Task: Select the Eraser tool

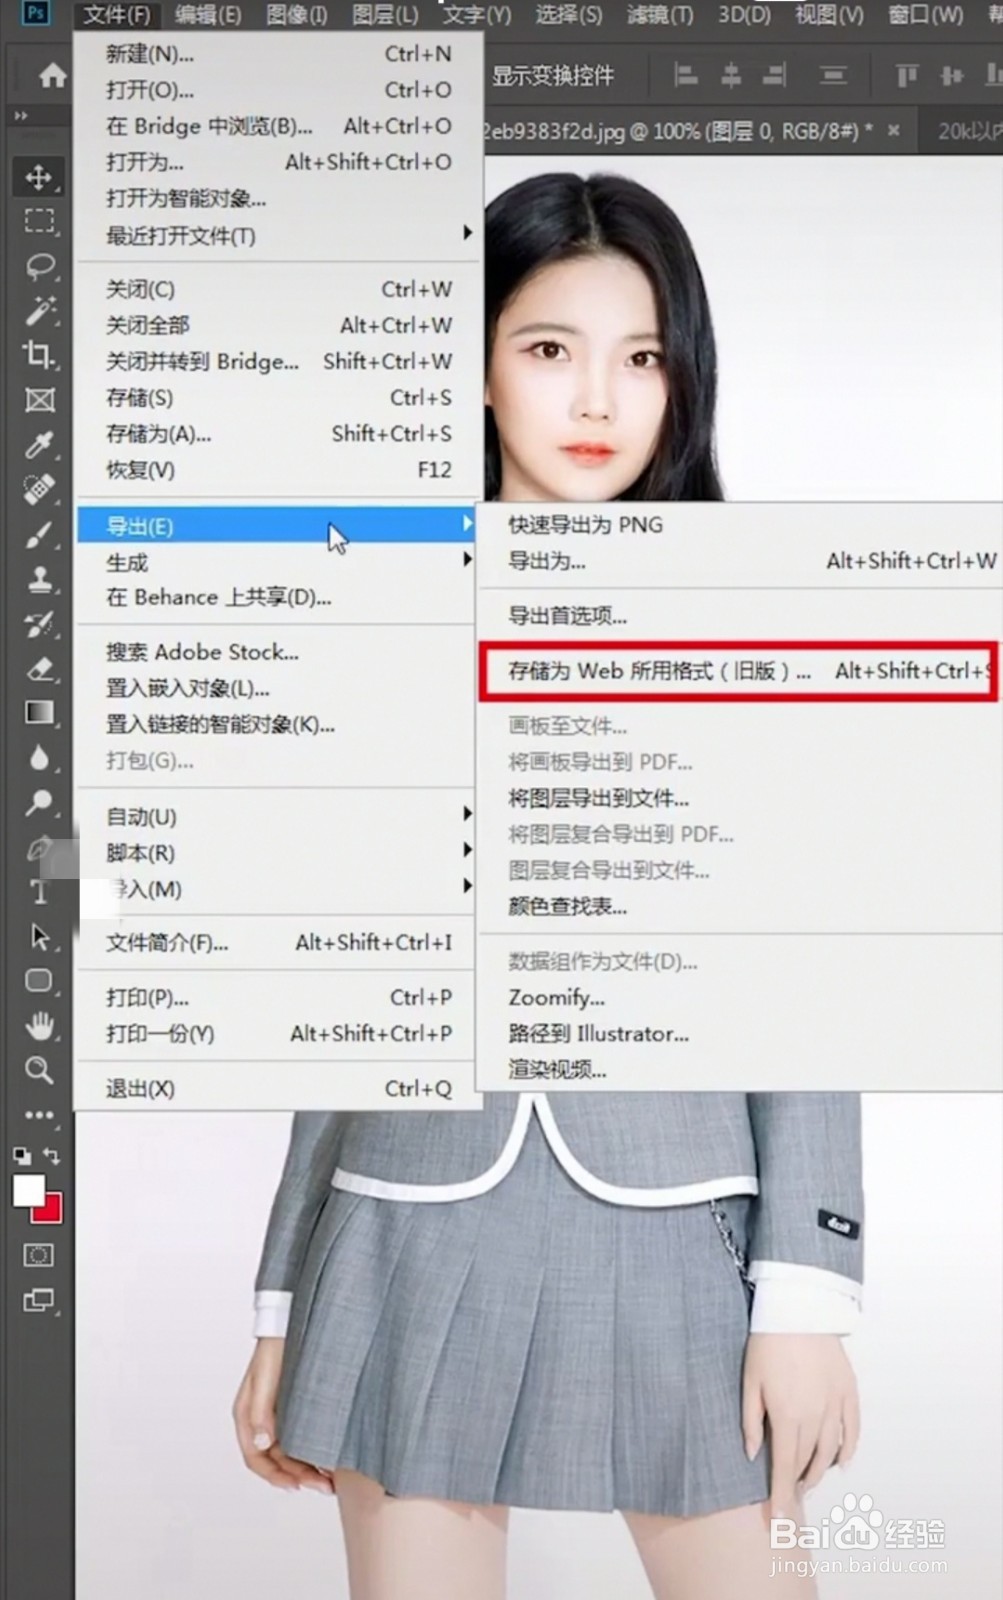Action: pyautogui.click(x=39, y=669)
